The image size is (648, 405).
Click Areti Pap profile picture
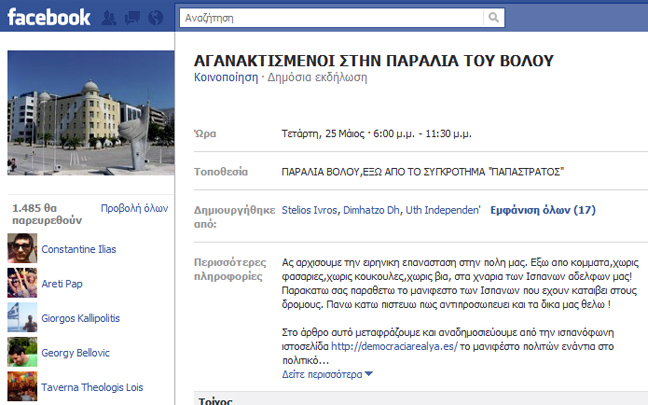pos(21,283)
